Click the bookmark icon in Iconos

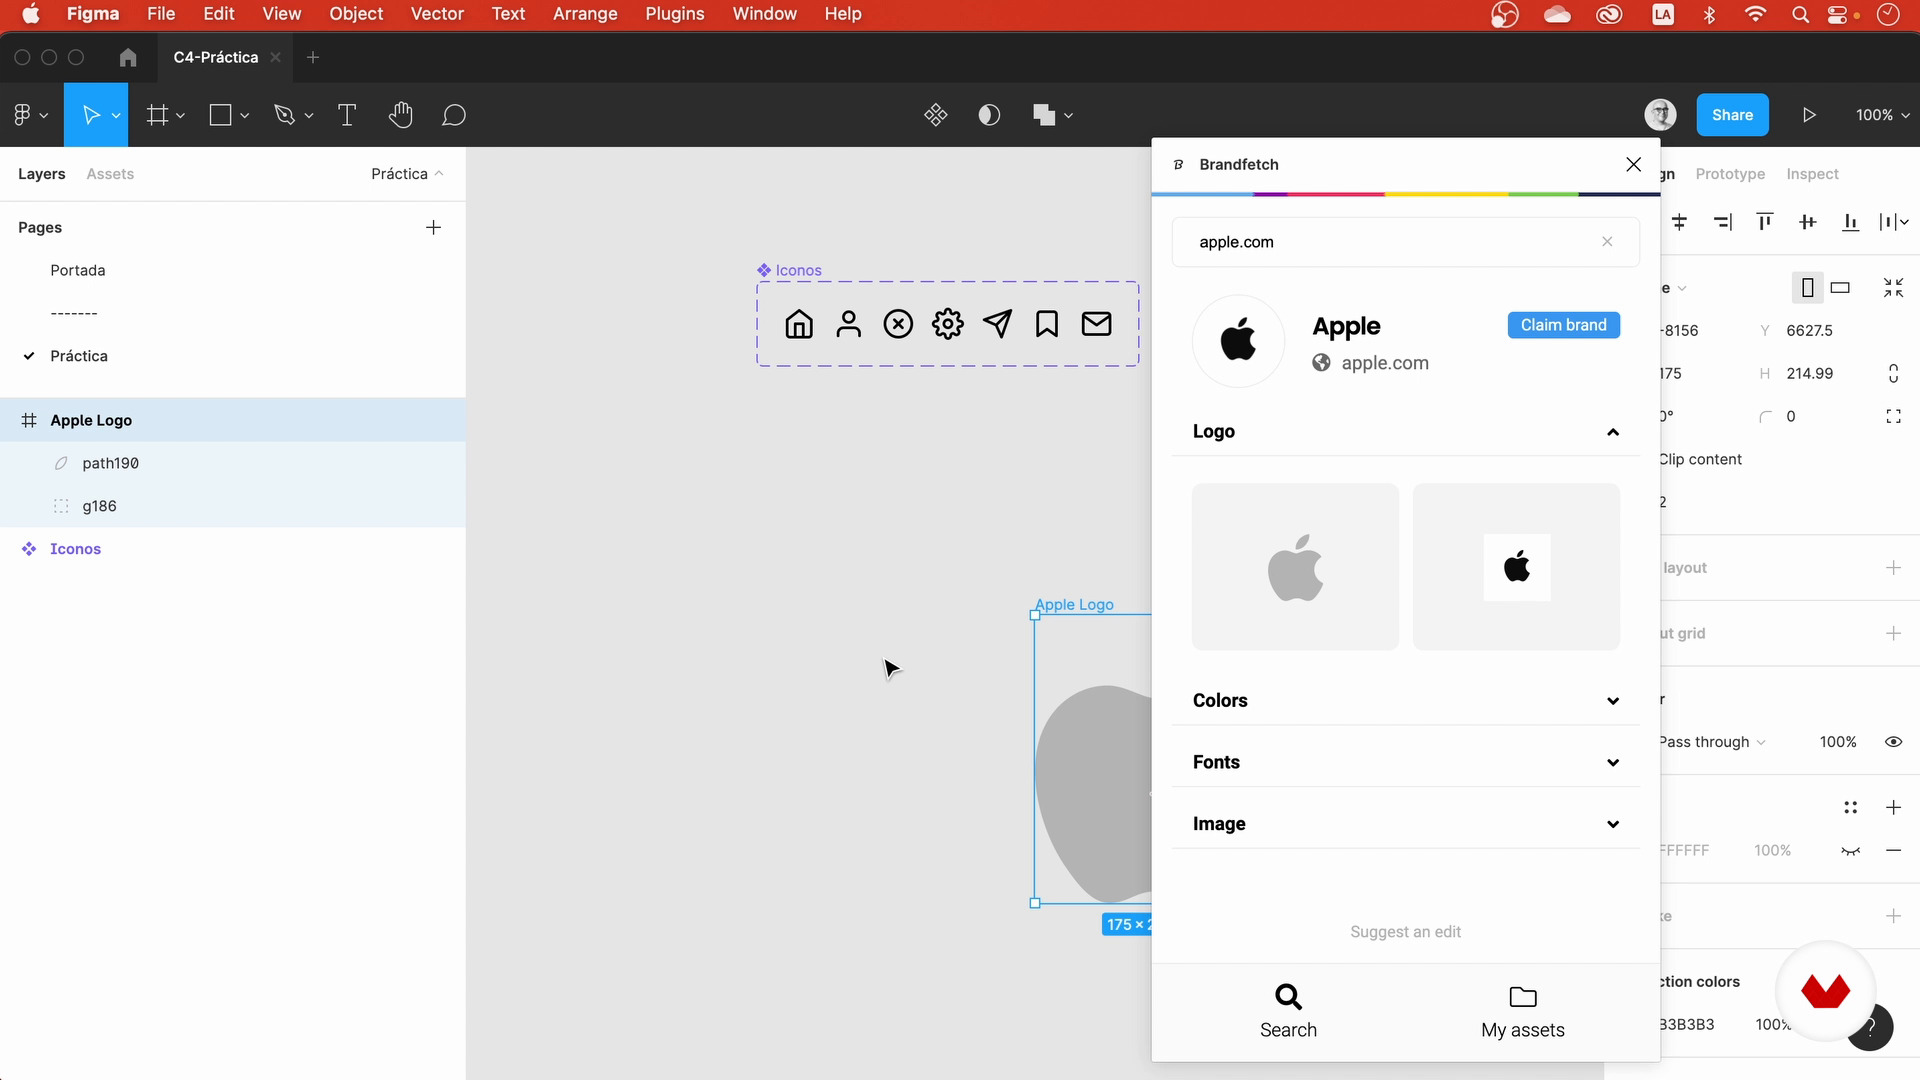[1047, 324]
